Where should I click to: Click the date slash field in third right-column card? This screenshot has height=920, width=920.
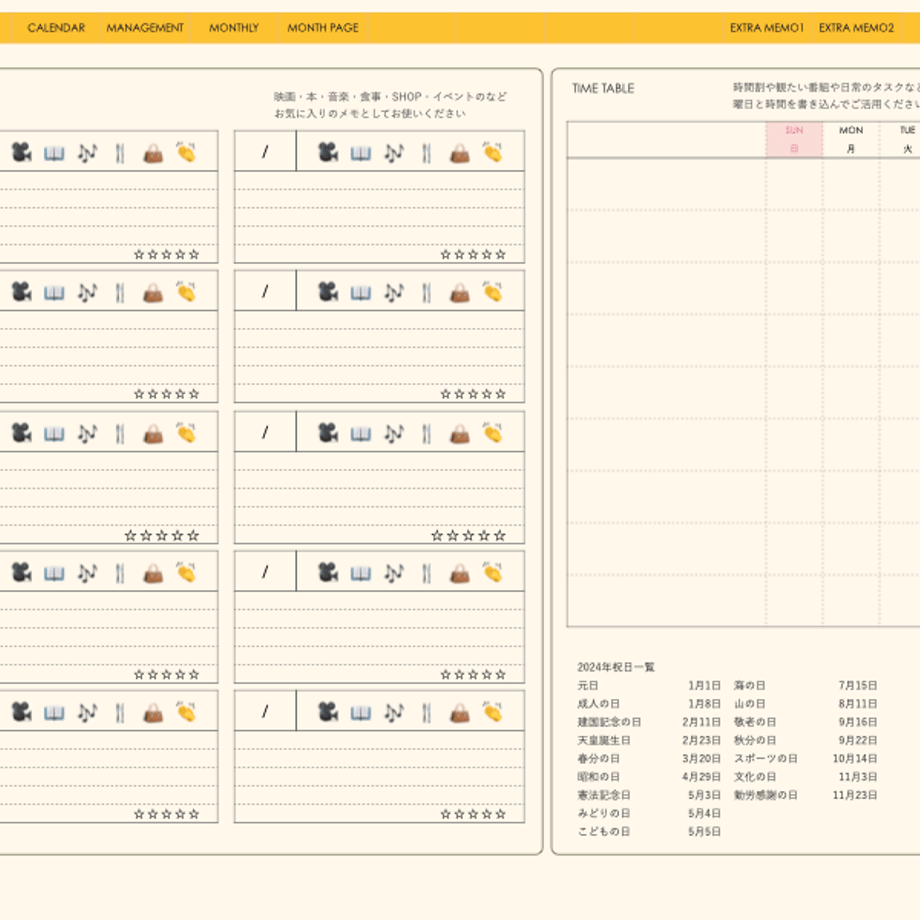[265, 432]
